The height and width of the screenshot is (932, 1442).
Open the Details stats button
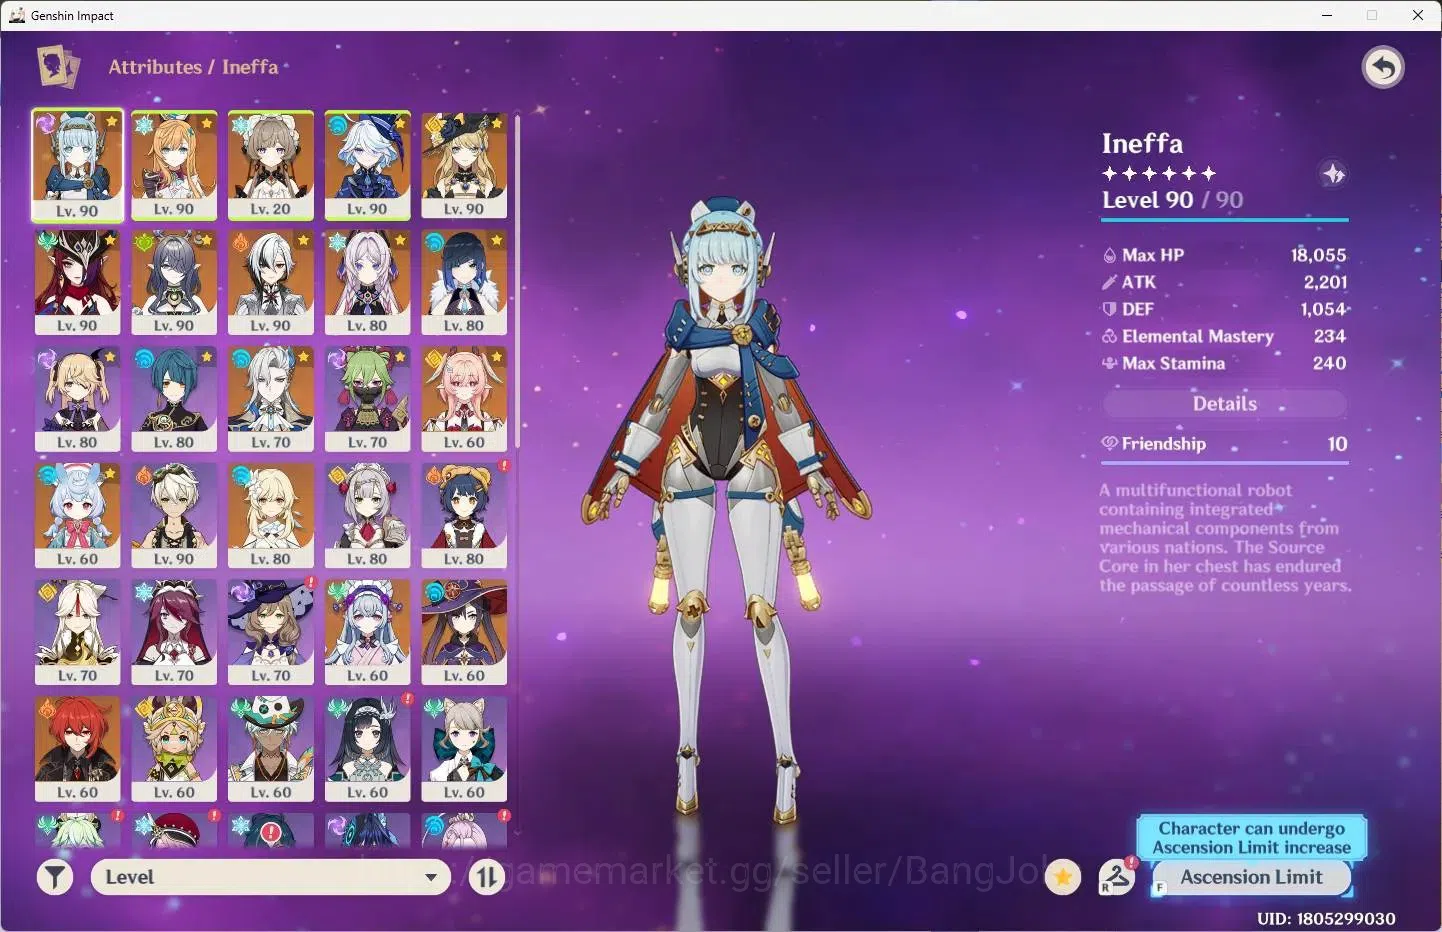(x=1225, y=403)
